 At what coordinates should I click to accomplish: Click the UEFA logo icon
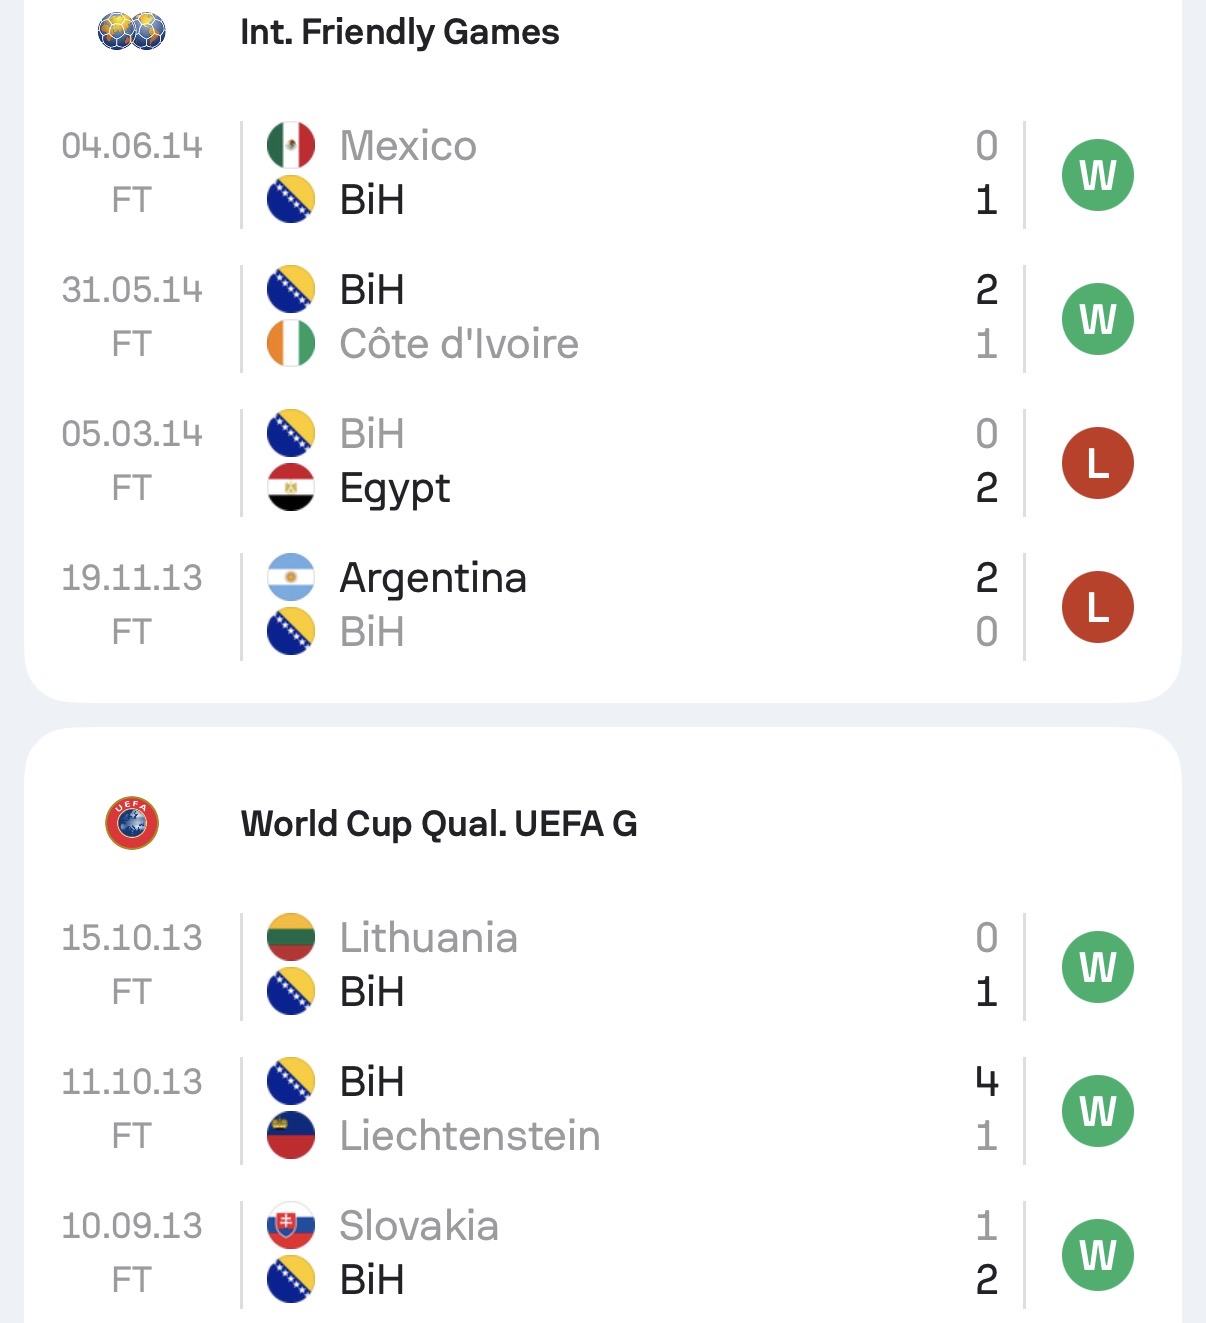point(132,823)
